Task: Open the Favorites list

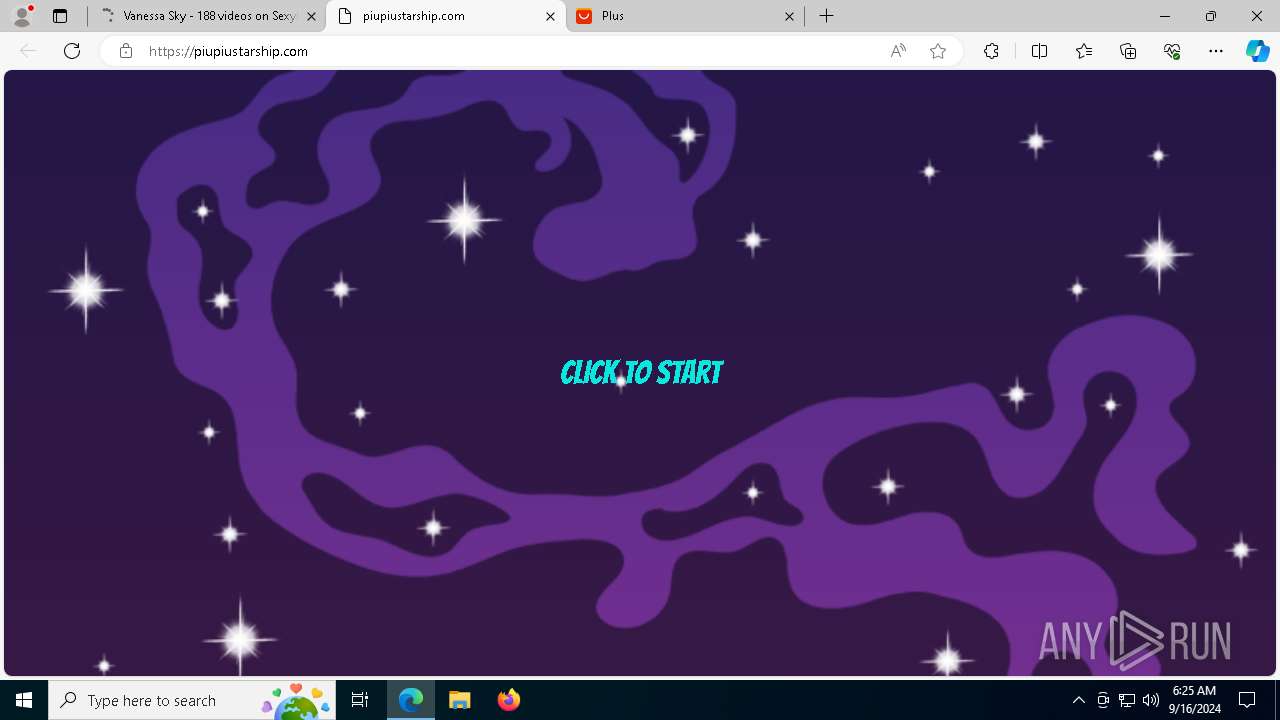Action: coord(1084,51)
